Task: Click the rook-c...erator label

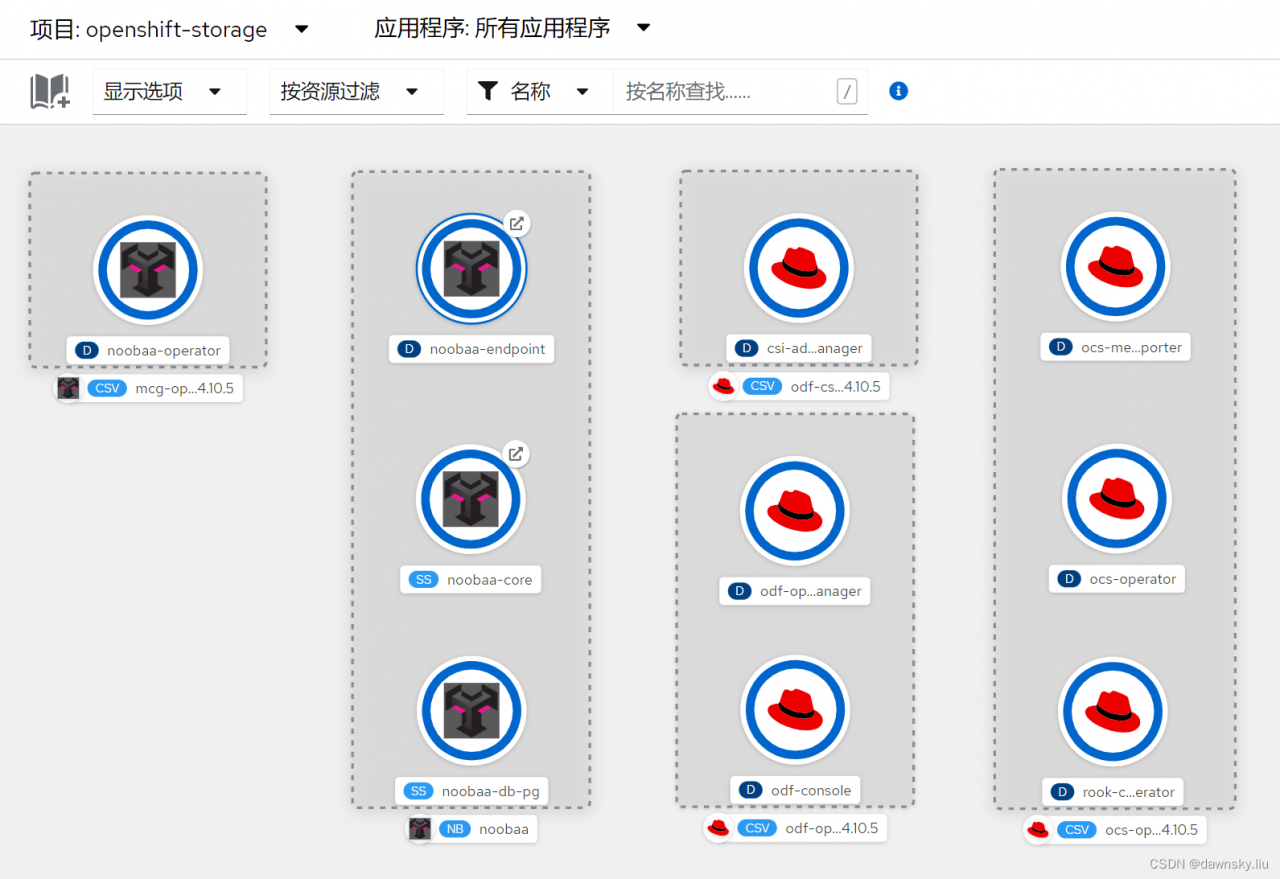Action: 1113,792
